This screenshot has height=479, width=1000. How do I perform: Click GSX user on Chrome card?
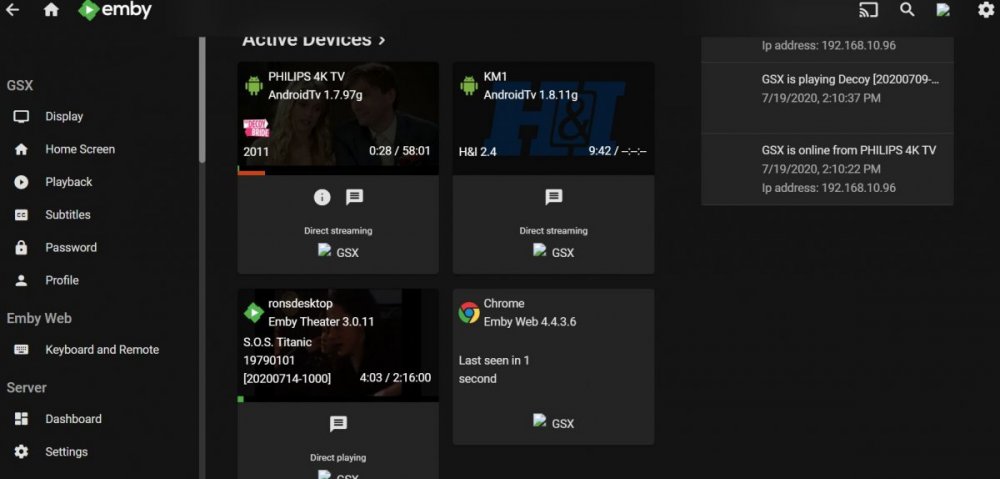554,422
